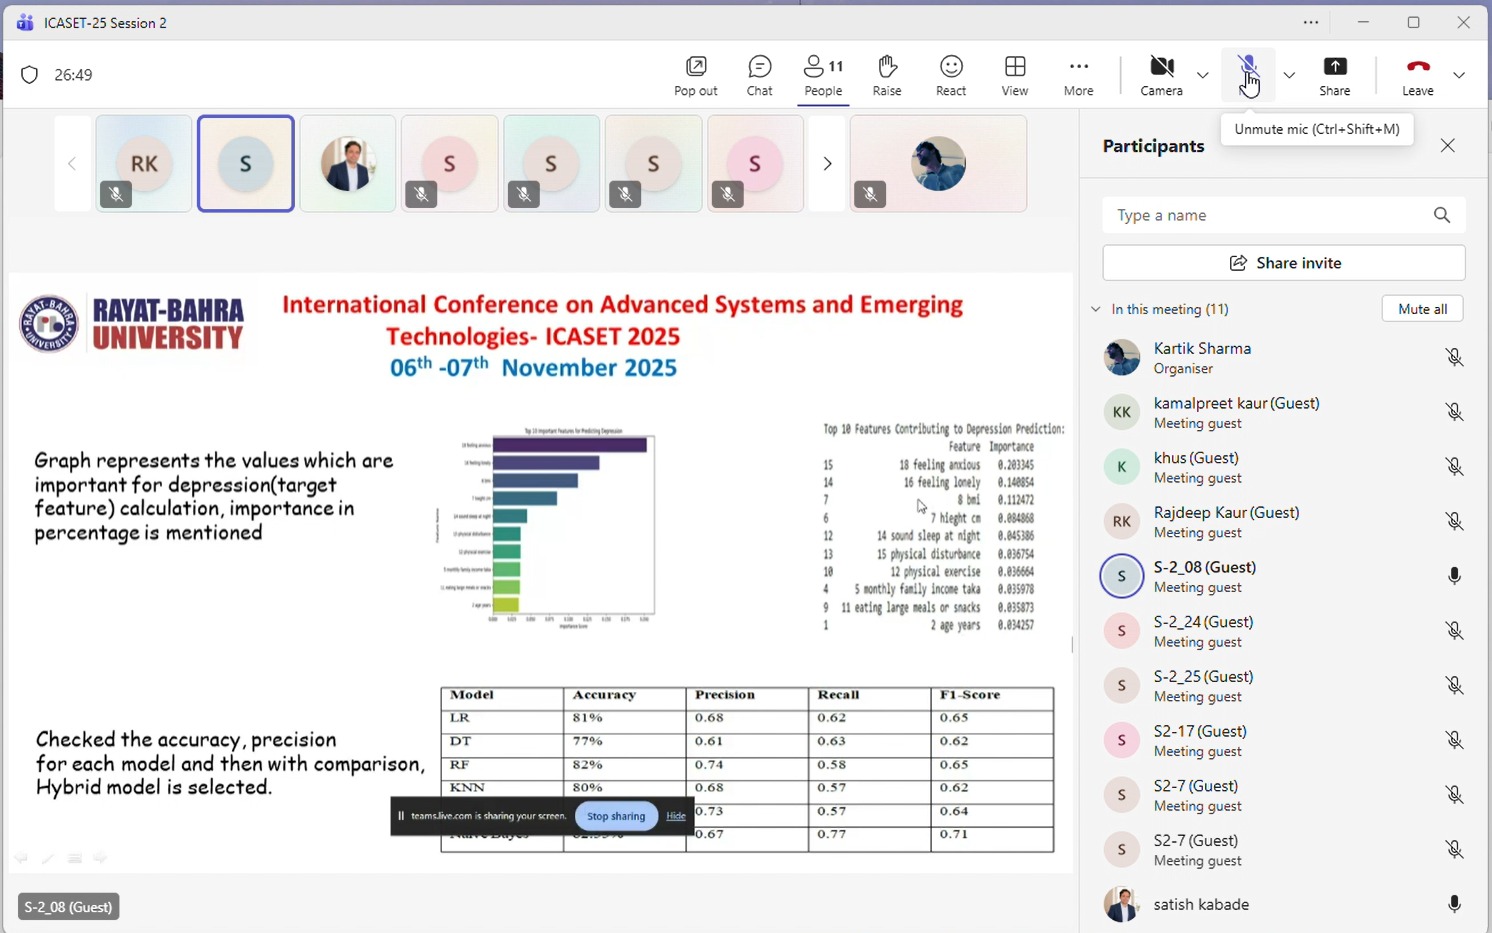
Task: Focus the Type a name search field
Action: pyautogui.click(x=1284, y=215)
